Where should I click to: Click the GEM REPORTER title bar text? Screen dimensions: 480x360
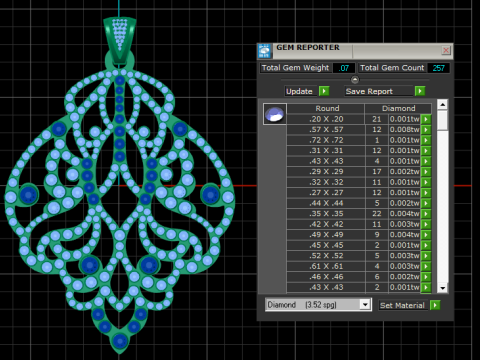(x=308, y=48)
